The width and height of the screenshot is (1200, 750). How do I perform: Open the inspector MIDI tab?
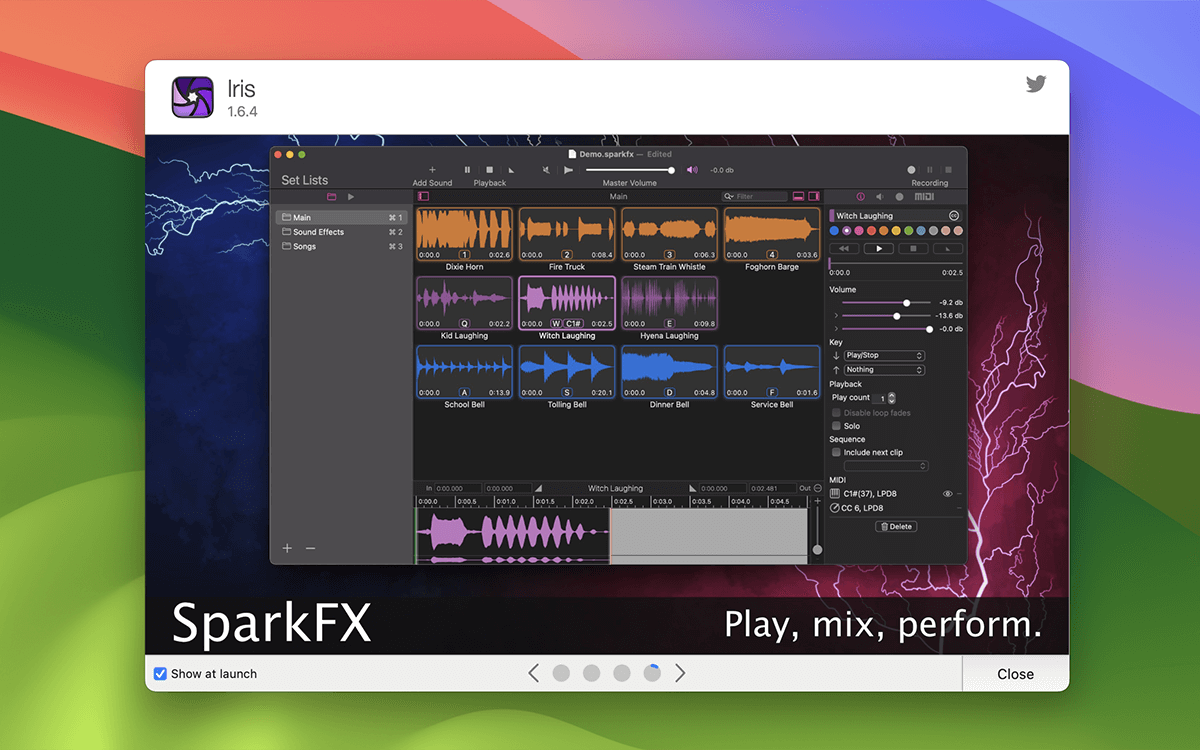coord(924,197)
